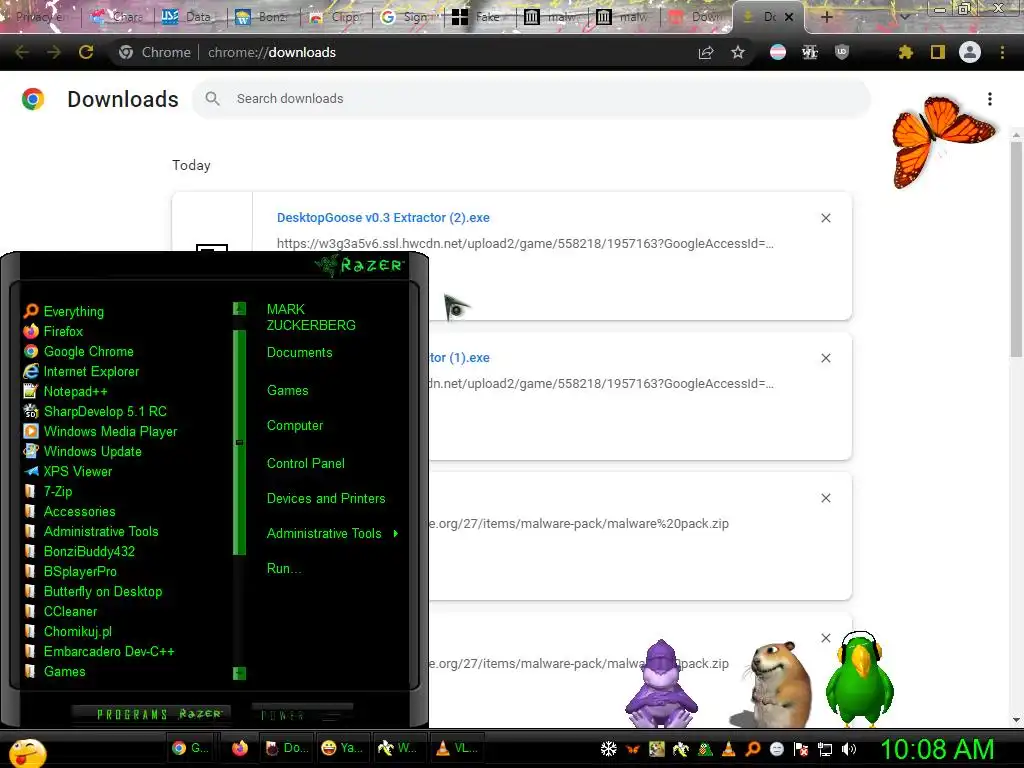Click the 10:08 AM taskbar clock
The height and width of the screenshot is (768, 1024).
937,749
